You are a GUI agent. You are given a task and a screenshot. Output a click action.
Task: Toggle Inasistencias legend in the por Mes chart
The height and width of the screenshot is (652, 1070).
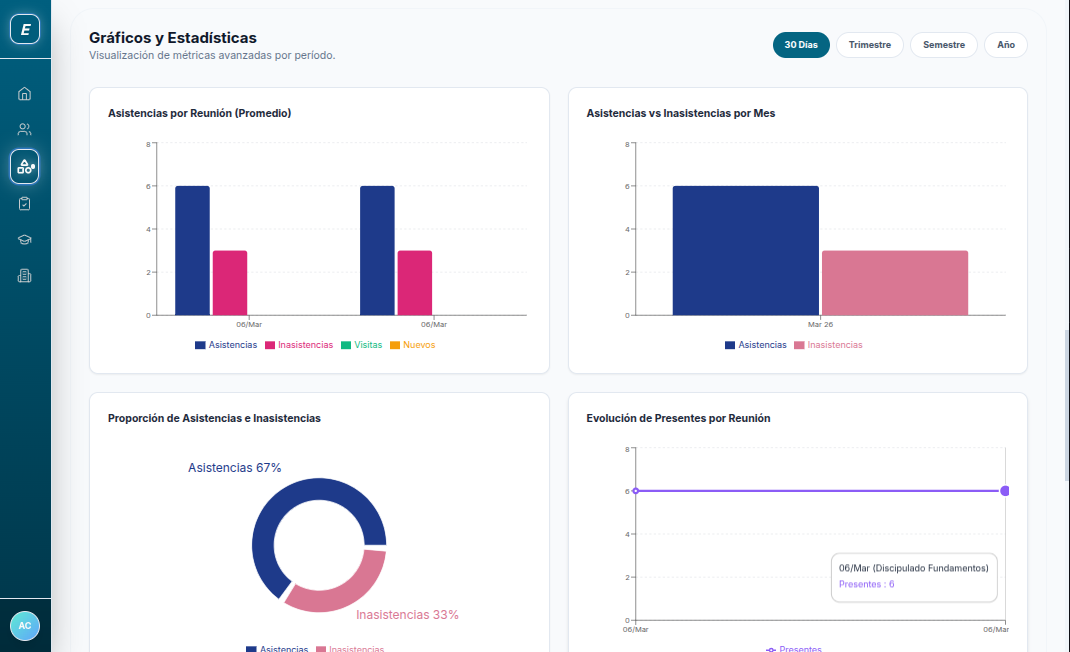(x=828, y=345)
